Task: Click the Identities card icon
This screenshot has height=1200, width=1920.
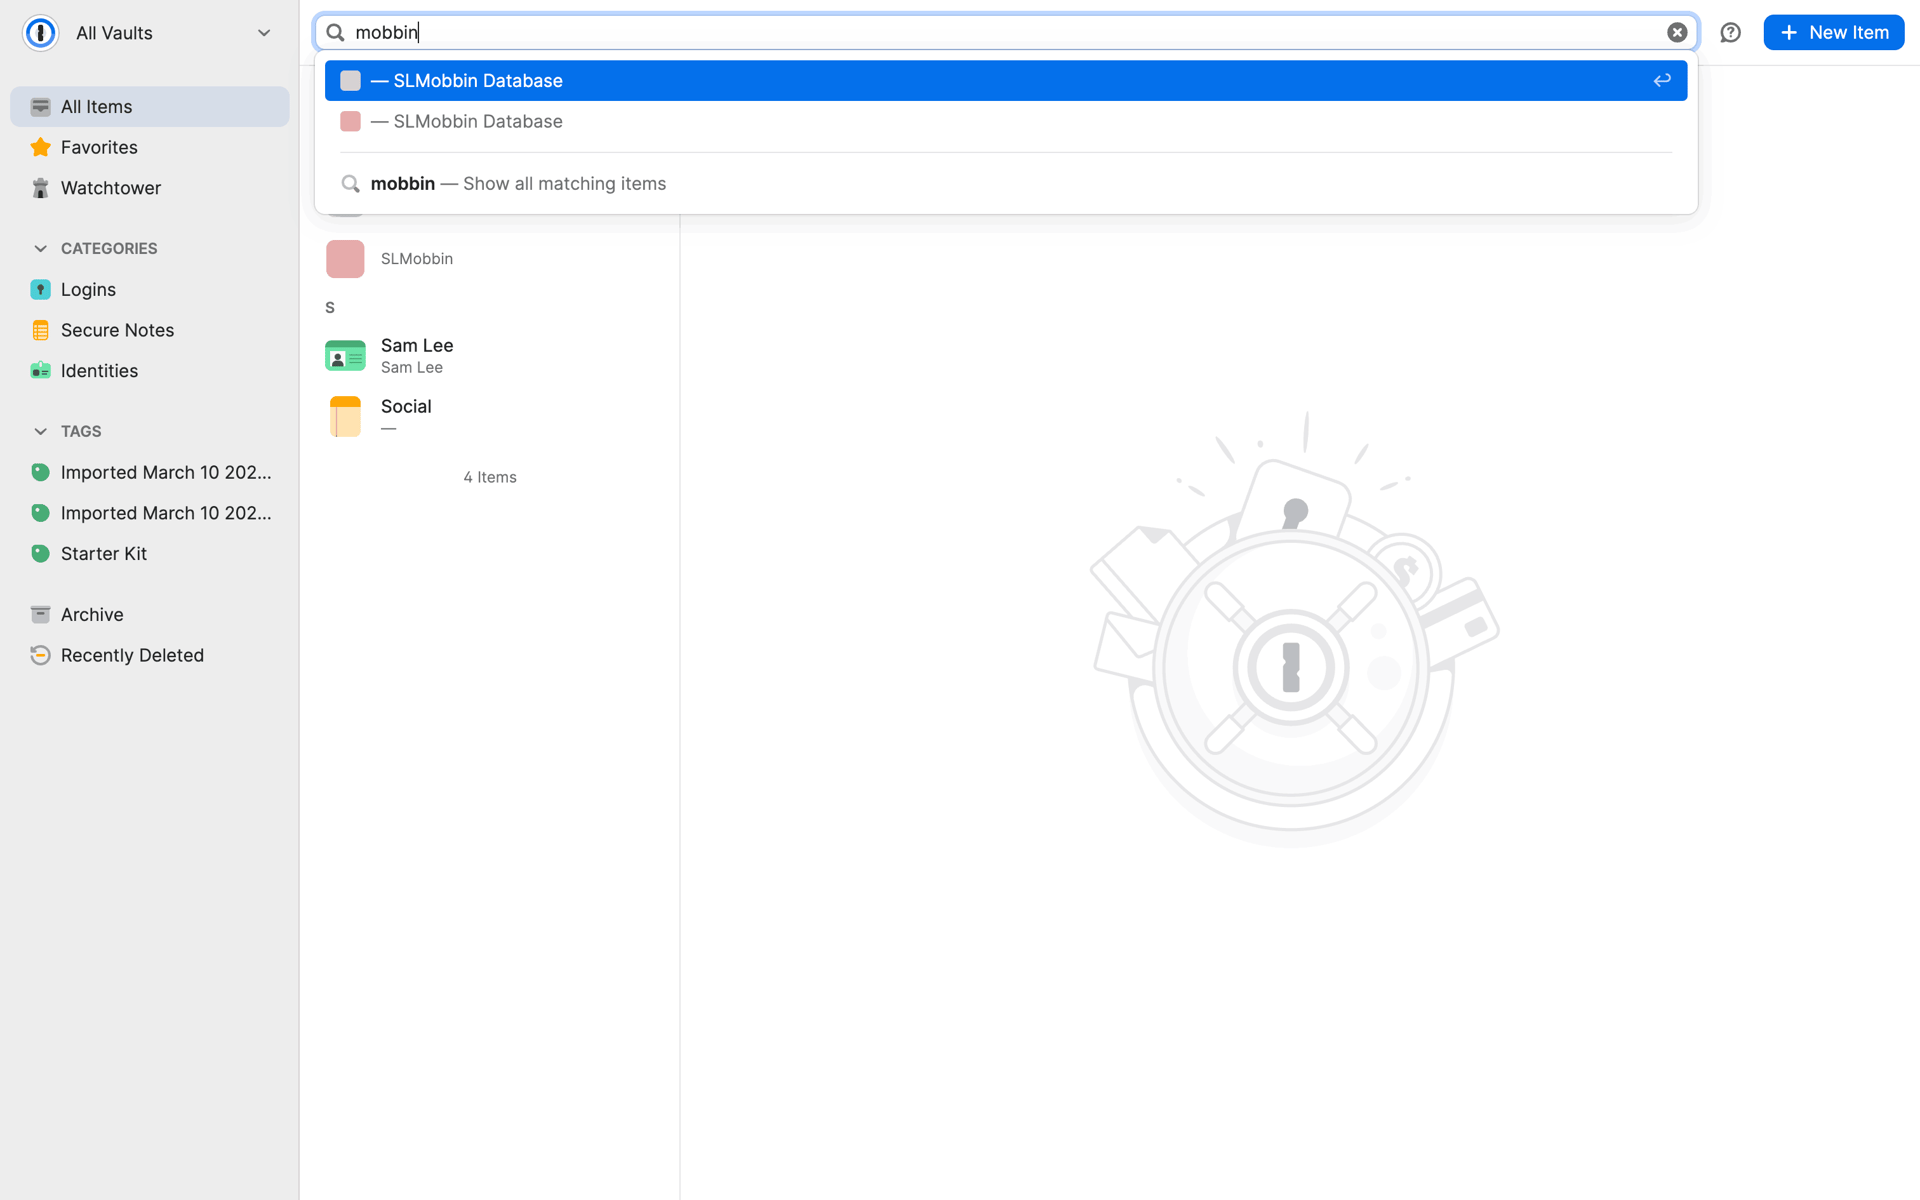Action: 40,371
